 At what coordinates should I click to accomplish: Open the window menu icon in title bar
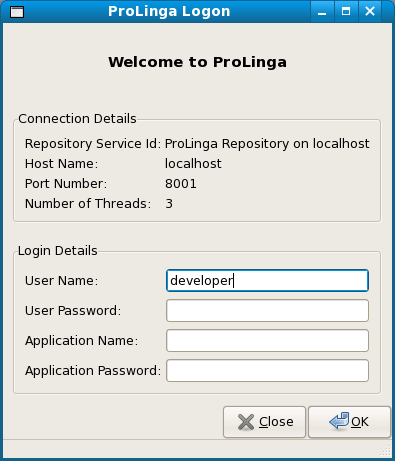17,12
